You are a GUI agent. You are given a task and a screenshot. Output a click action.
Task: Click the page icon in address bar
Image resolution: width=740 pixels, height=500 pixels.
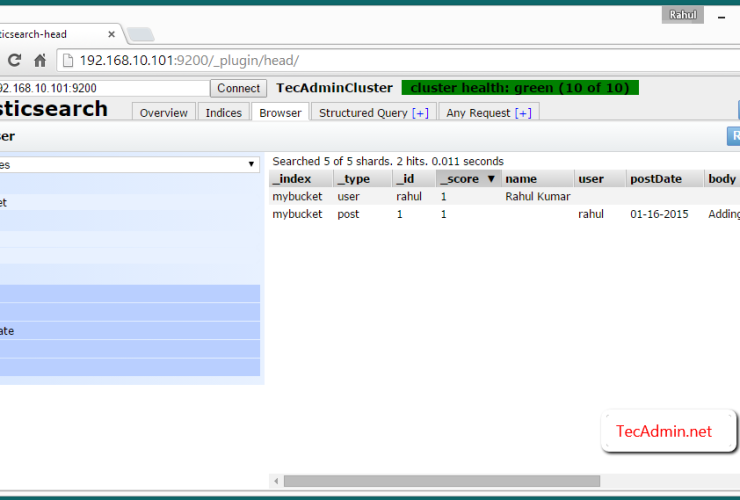69,60
